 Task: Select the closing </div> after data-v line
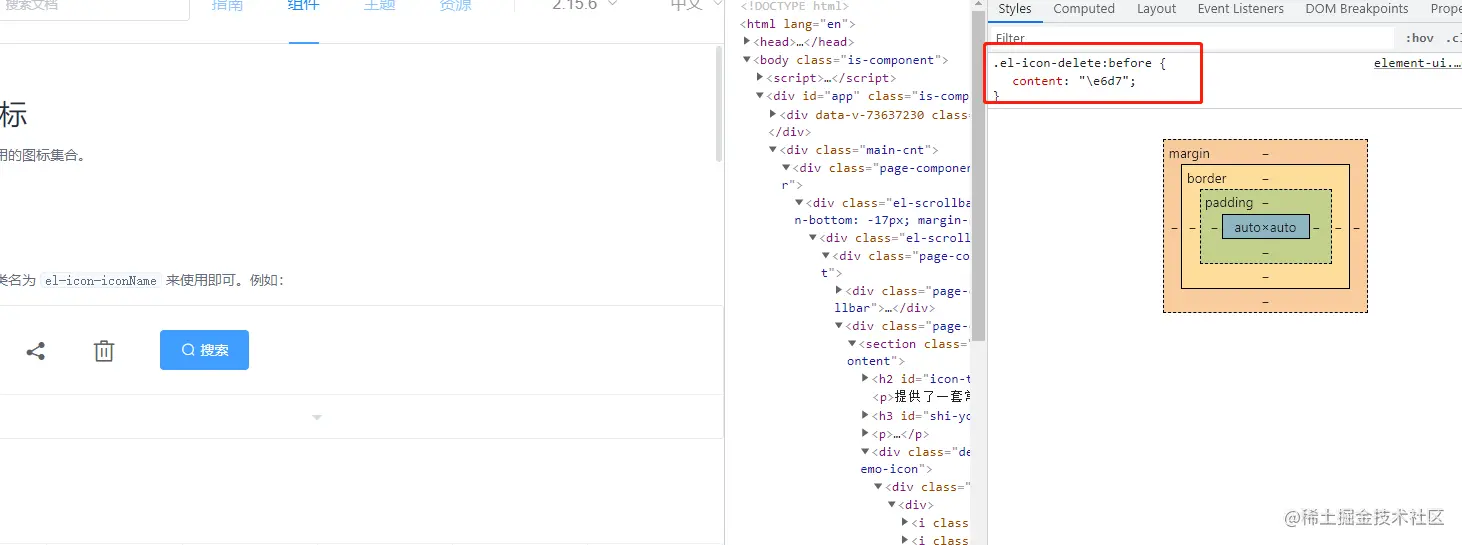tap(789, 132)
